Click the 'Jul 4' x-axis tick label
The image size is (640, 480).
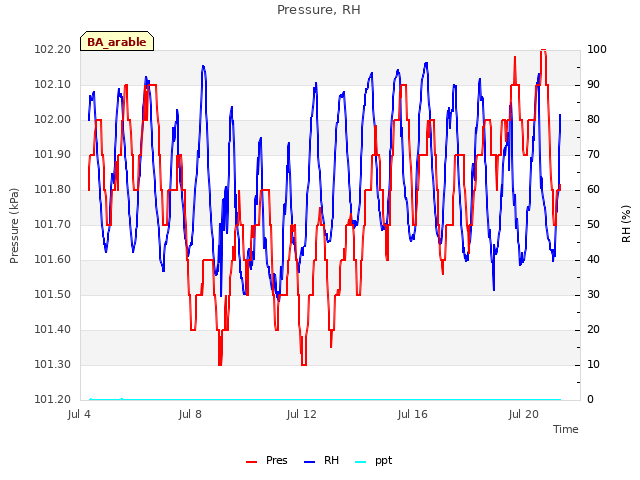(x=79, y=415)
